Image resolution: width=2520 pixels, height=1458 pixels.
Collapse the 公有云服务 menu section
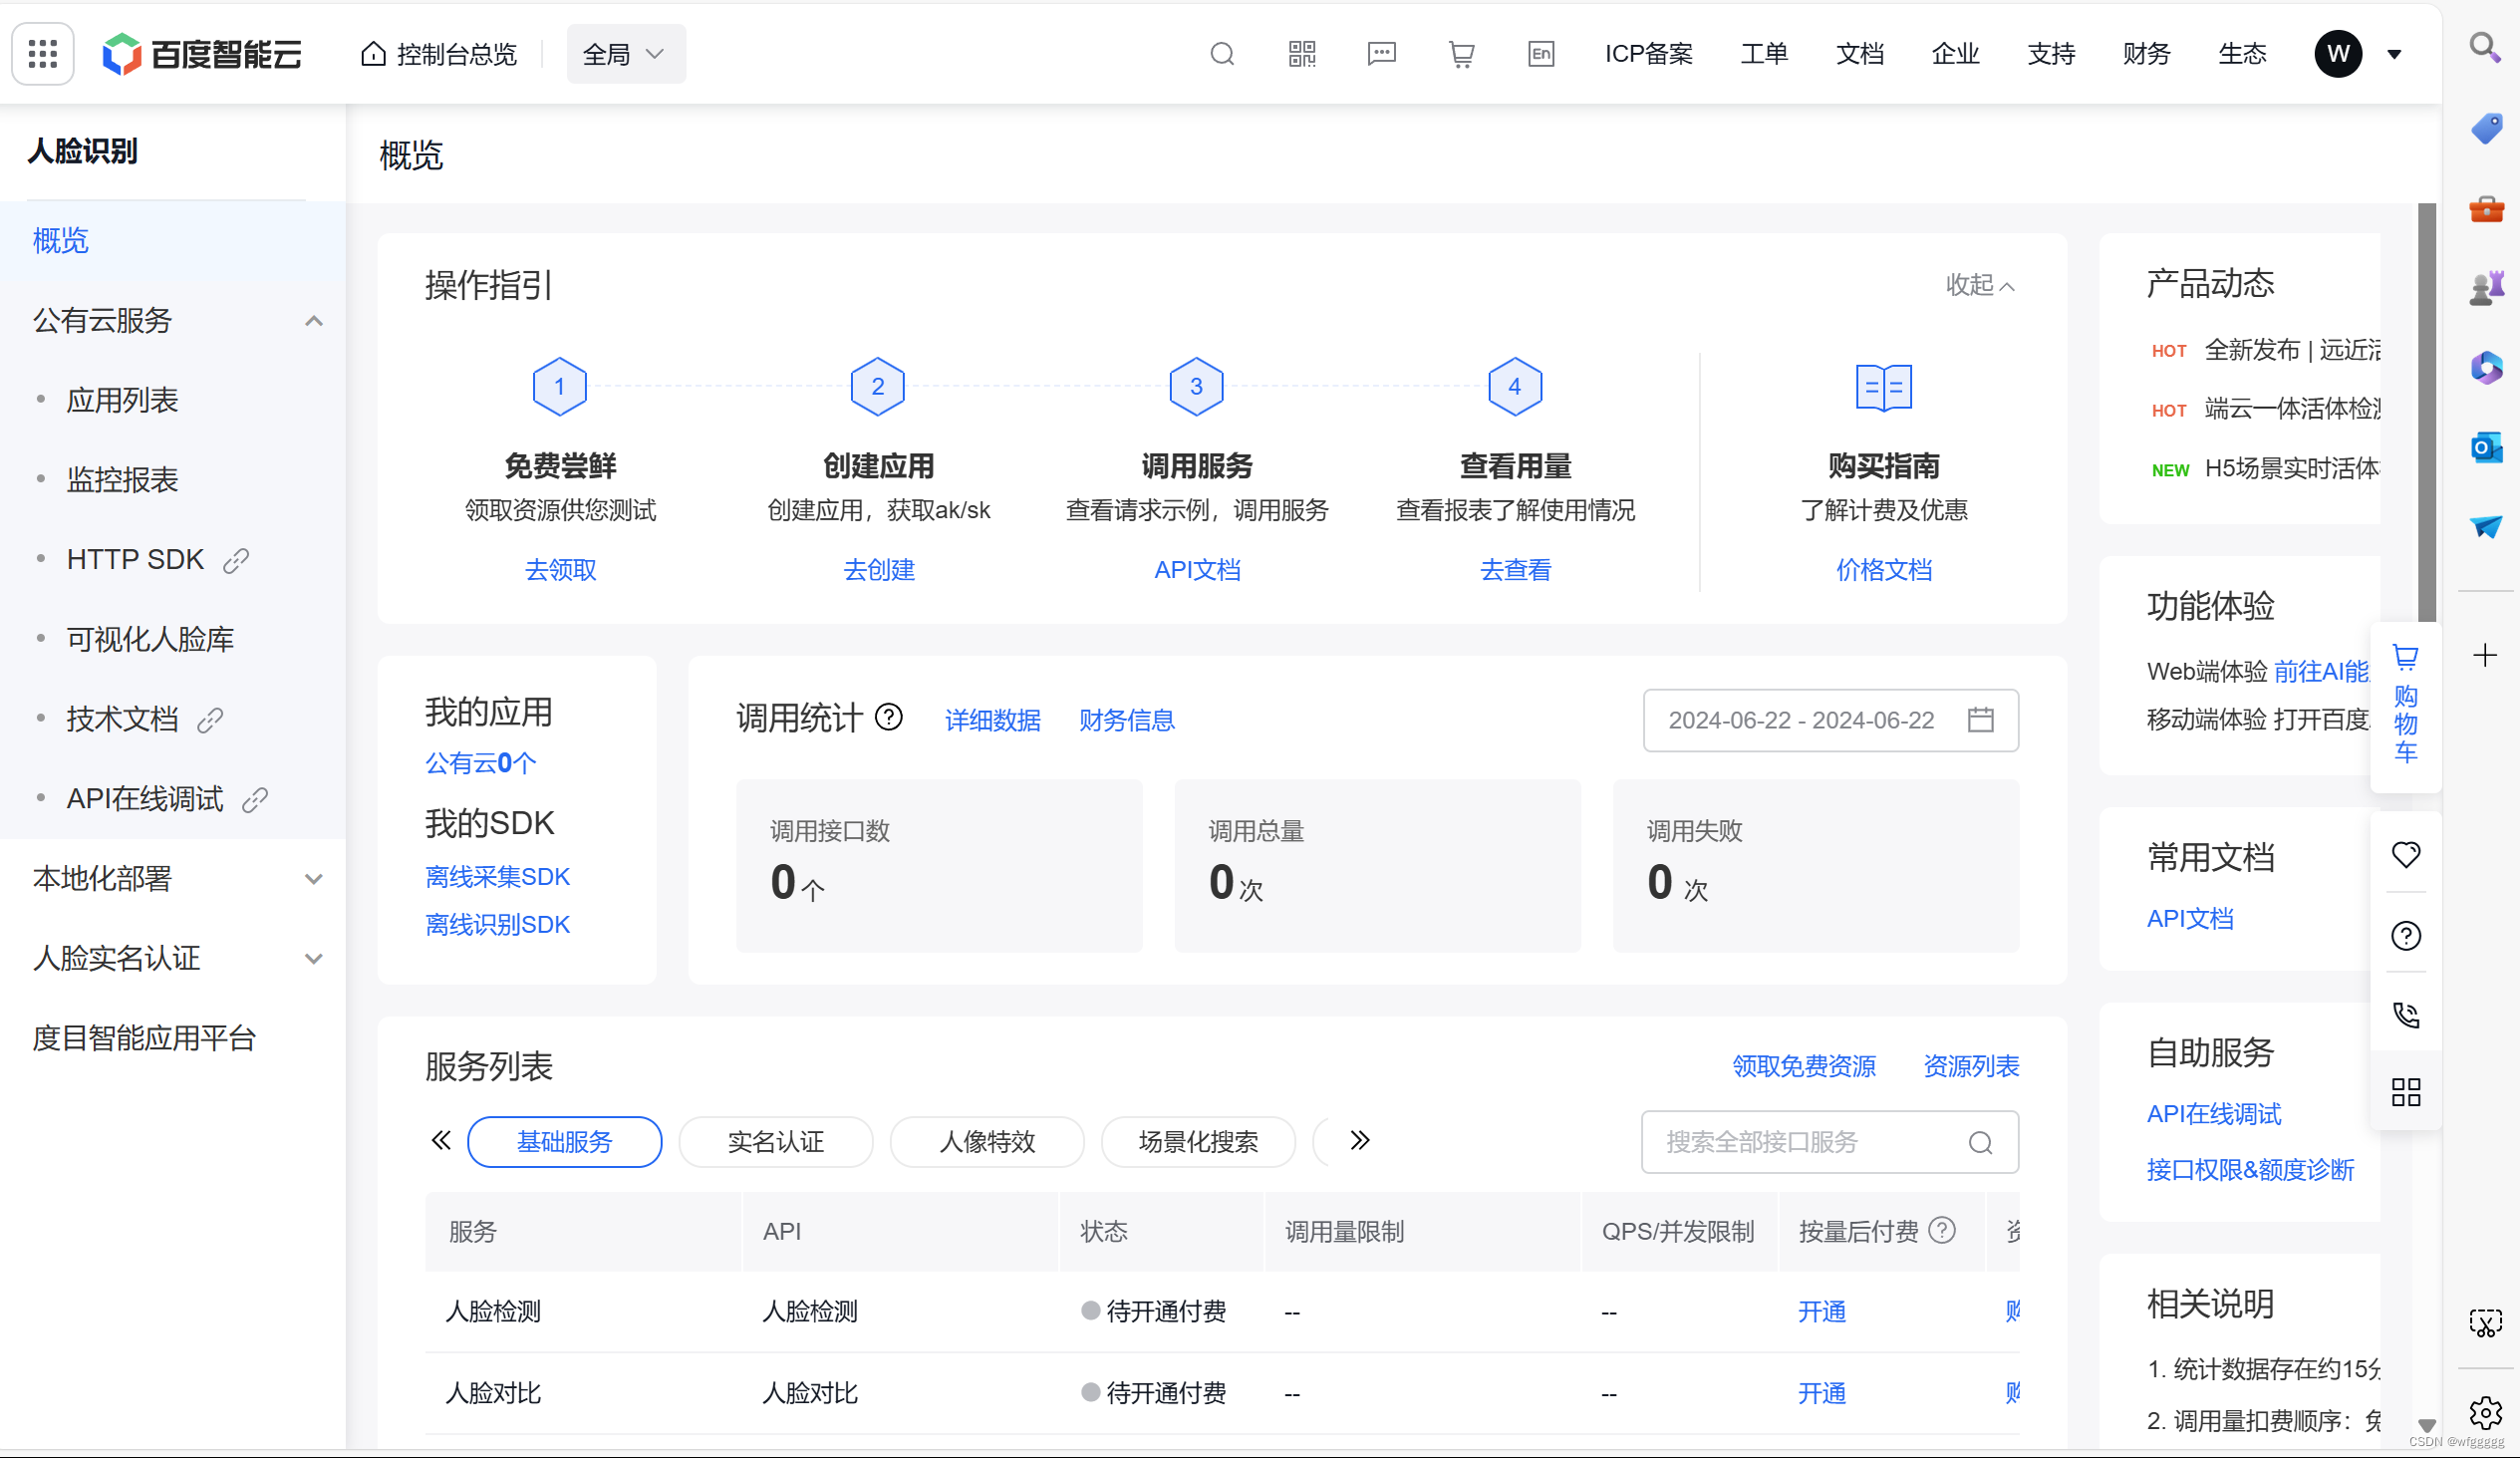tap(313, 321)
